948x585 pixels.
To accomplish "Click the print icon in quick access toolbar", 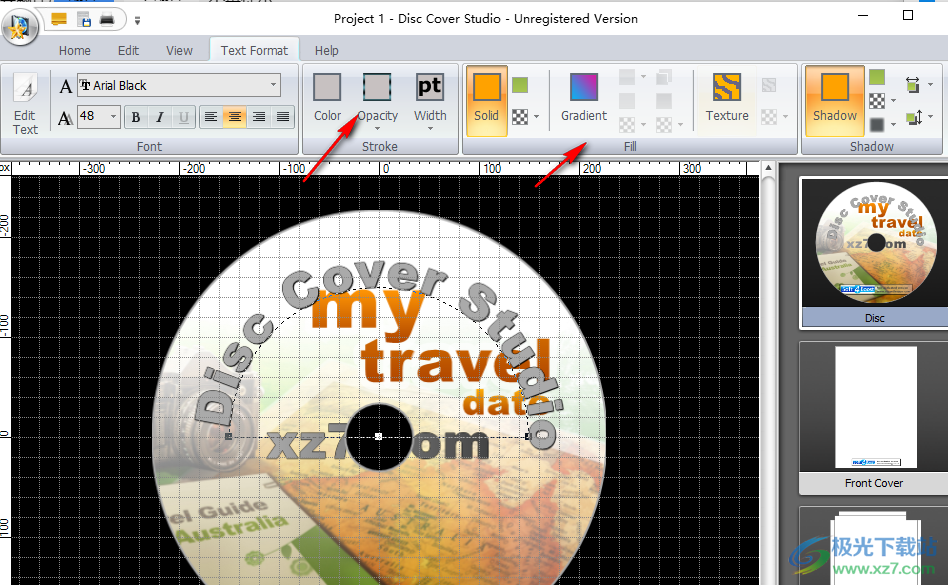I will (x=107, y=19).
